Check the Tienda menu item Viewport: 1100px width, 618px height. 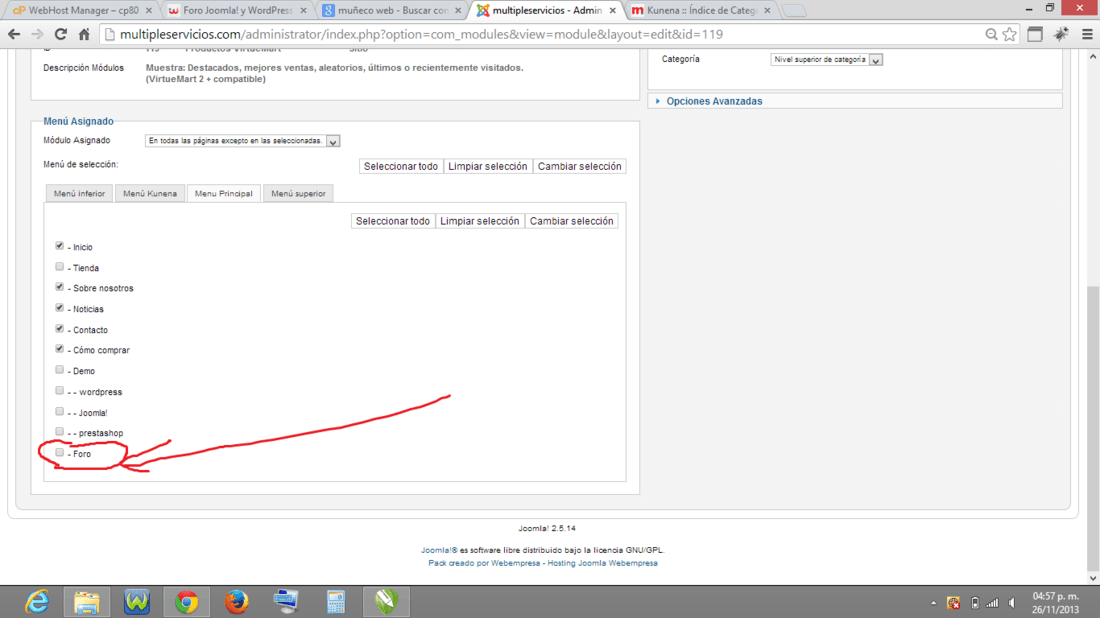[x=60, y=267]
